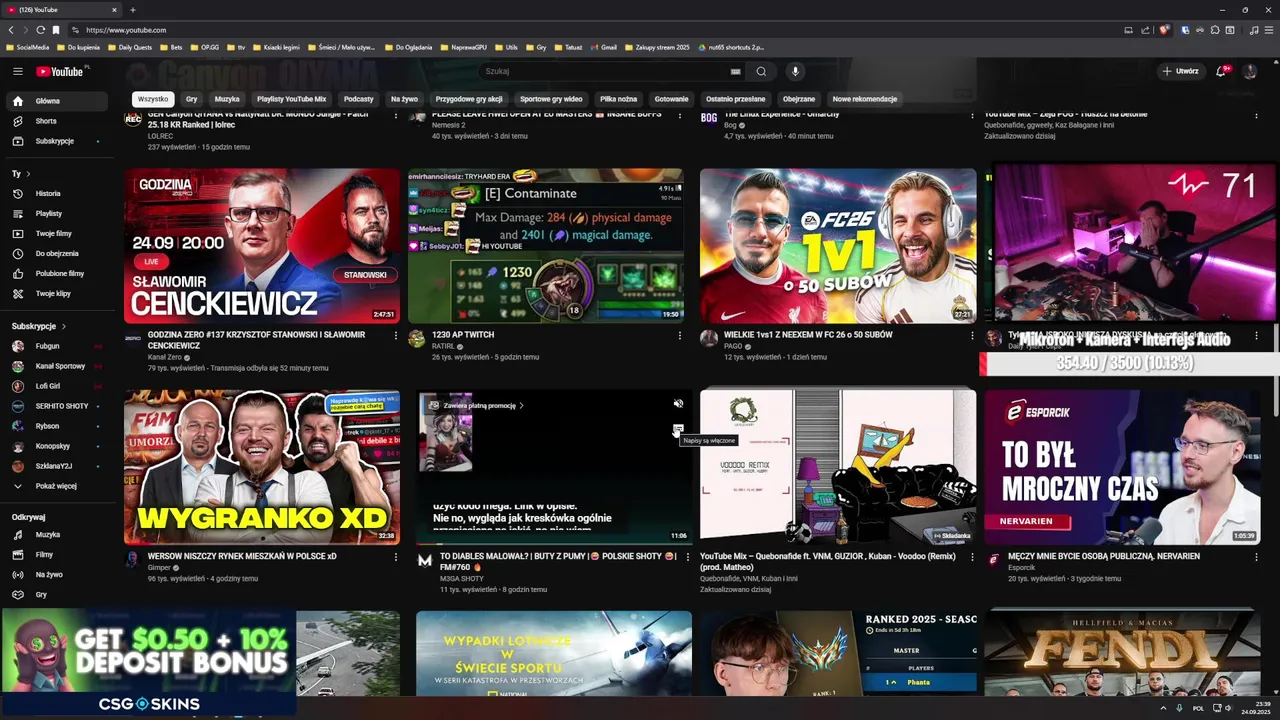Expand the Subskrypcje heading chevron
Image resolution: width=1280 pixels, height=720 pixels.
(x=64, y=326)
